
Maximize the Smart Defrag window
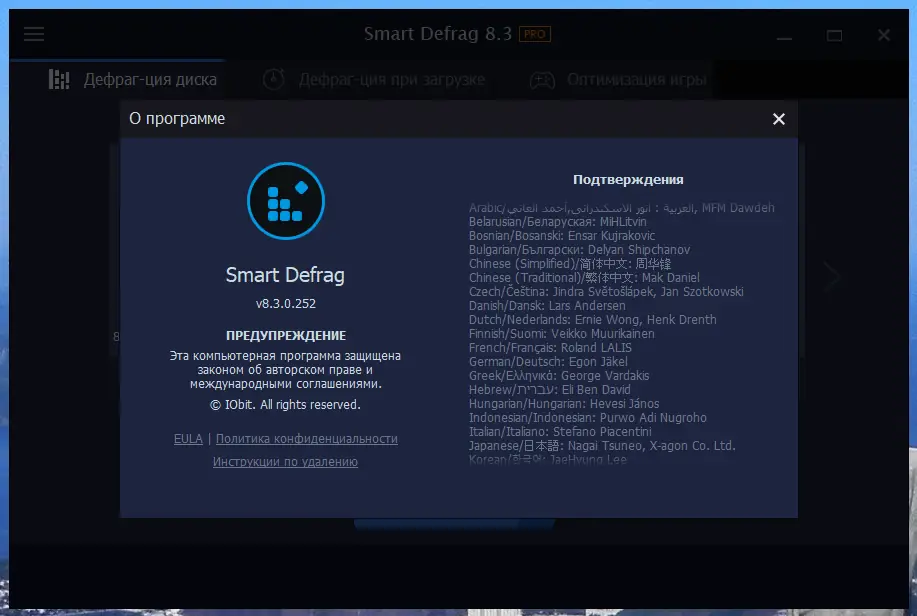pos(834,36)
